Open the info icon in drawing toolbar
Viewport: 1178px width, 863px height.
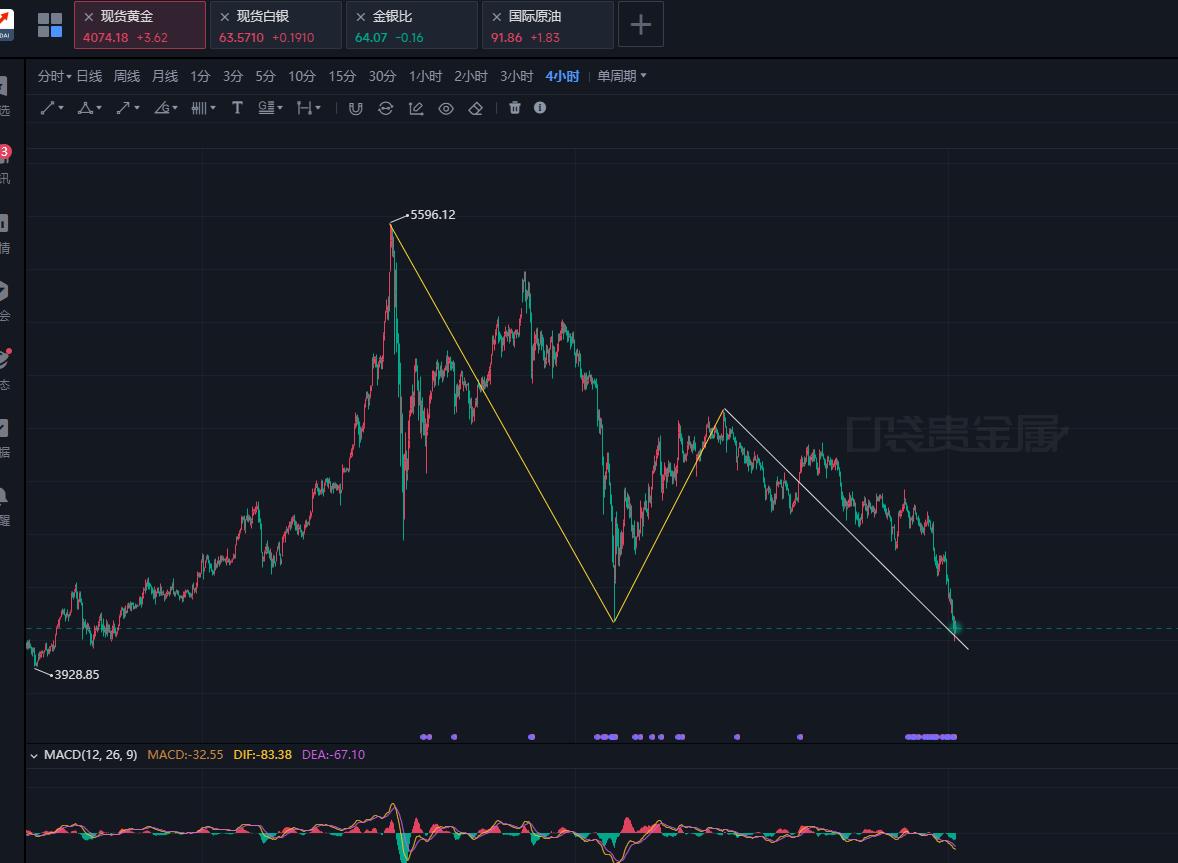[539, 107]
